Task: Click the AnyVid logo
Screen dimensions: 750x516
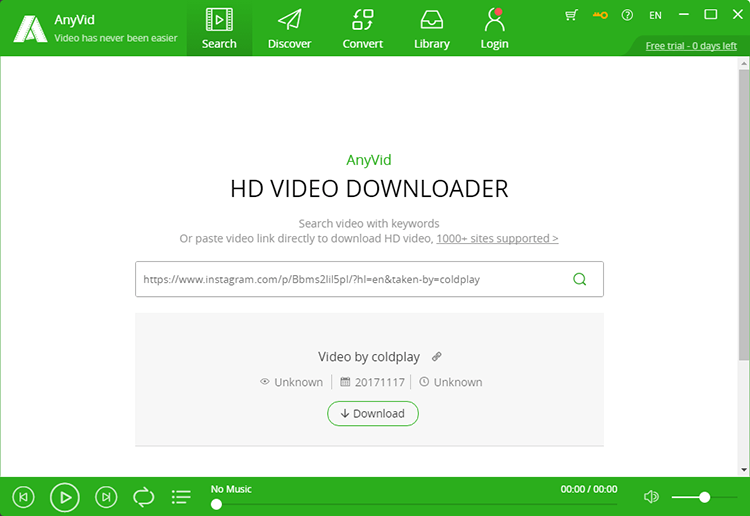Action: [x=30, y=29]
